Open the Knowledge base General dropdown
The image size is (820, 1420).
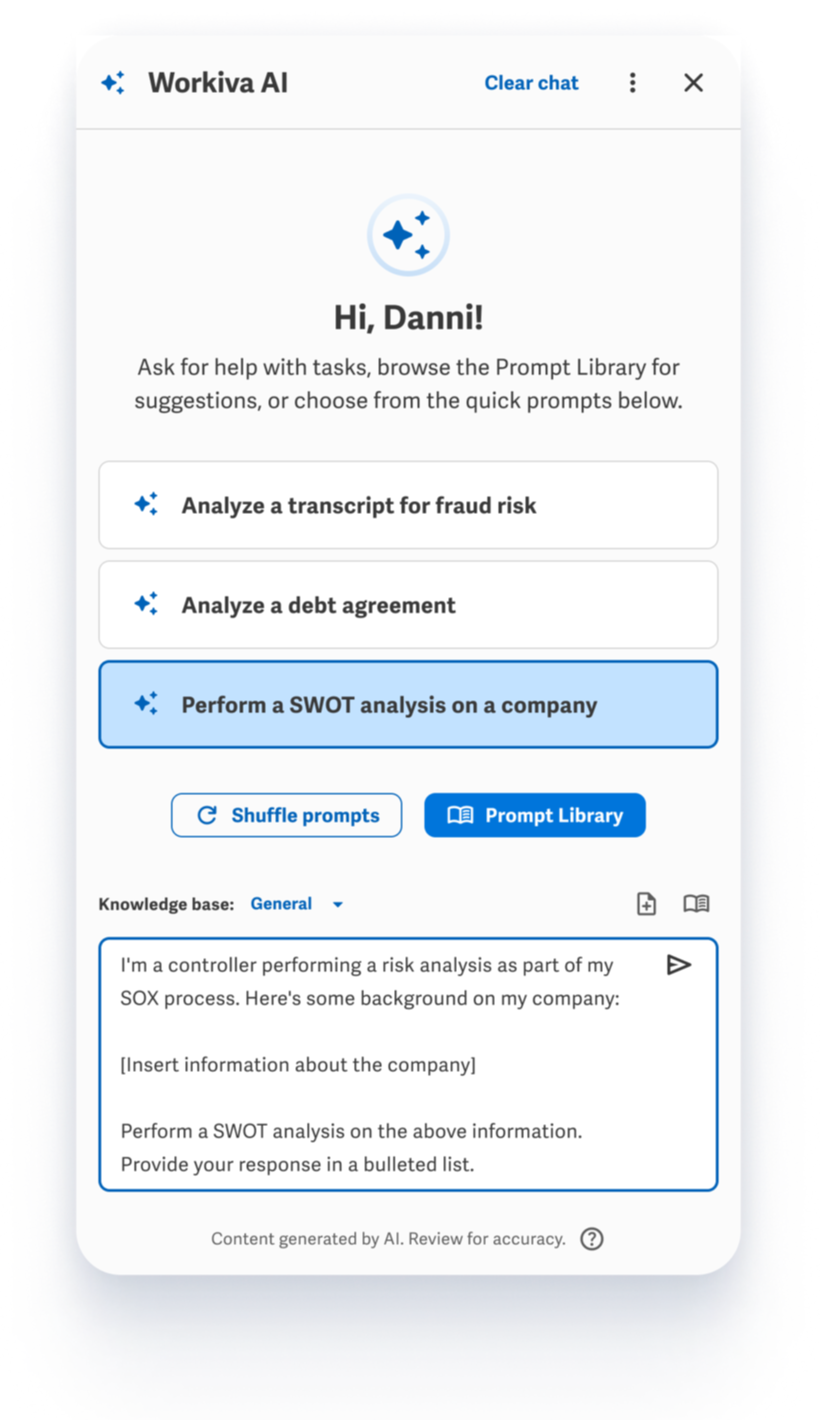[282, 904]
